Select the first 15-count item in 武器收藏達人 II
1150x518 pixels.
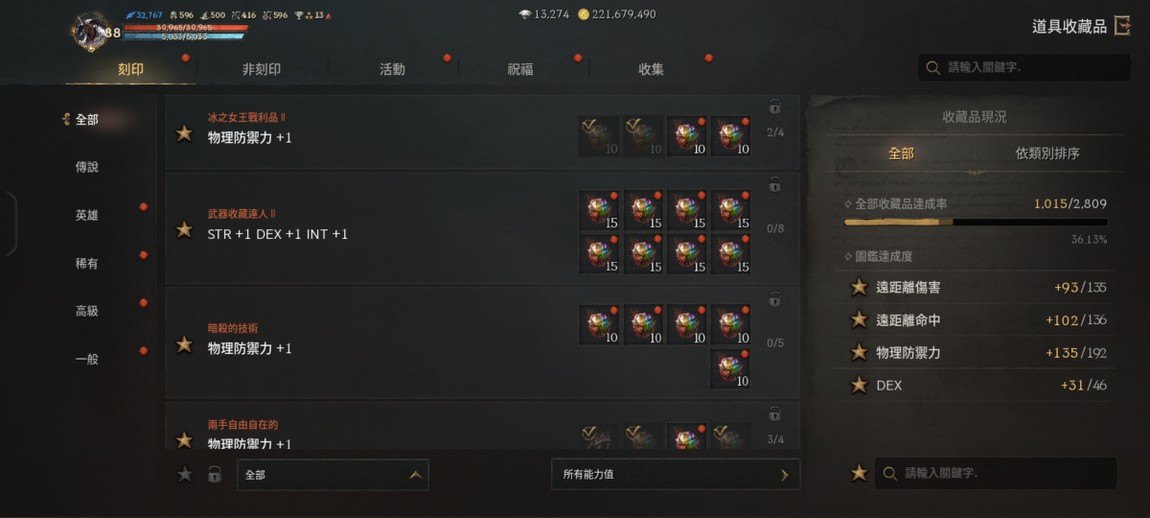[599, 211]
